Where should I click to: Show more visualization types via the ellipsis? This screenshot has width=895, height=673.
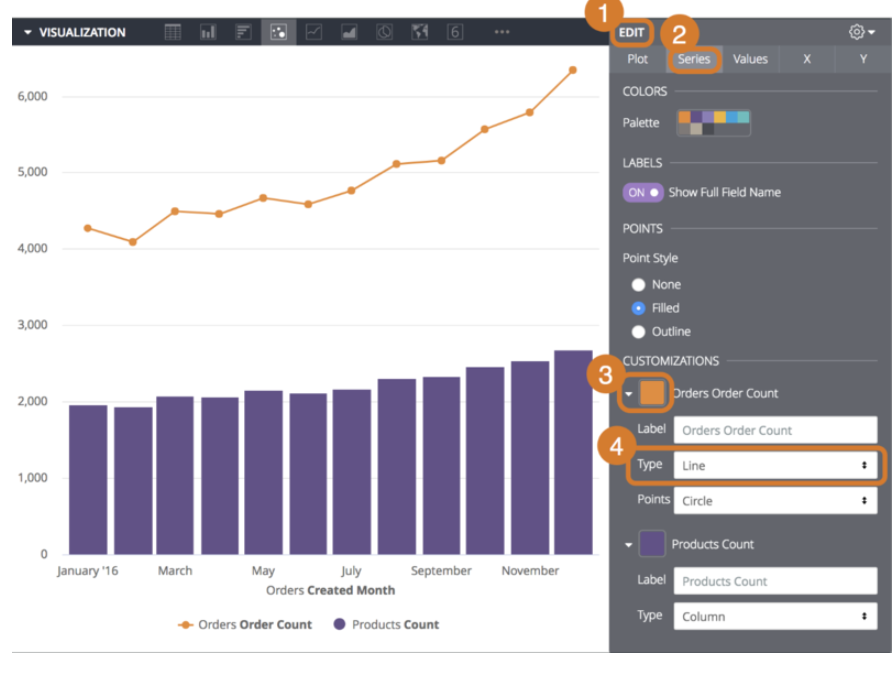coord(500,31)
